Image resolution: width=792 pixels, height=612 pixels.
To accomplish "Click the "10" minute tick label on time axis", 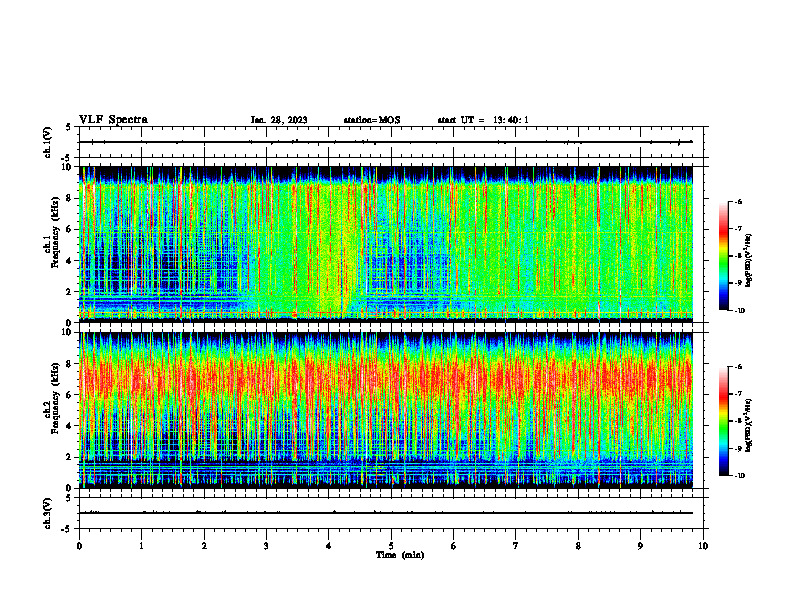I will 703,546.
